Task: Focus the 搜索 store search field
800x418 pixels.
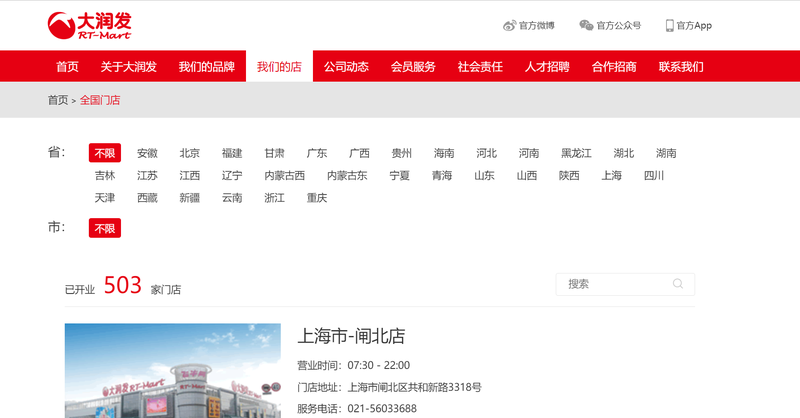Action: [x=625, y=284]
